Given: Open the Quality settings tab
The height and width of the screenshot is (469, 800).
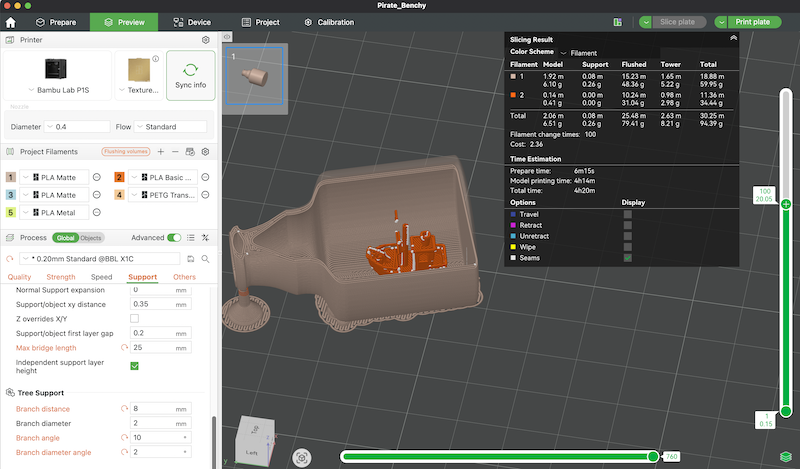Looking at the screenshot, I should (x=19, y=277).
